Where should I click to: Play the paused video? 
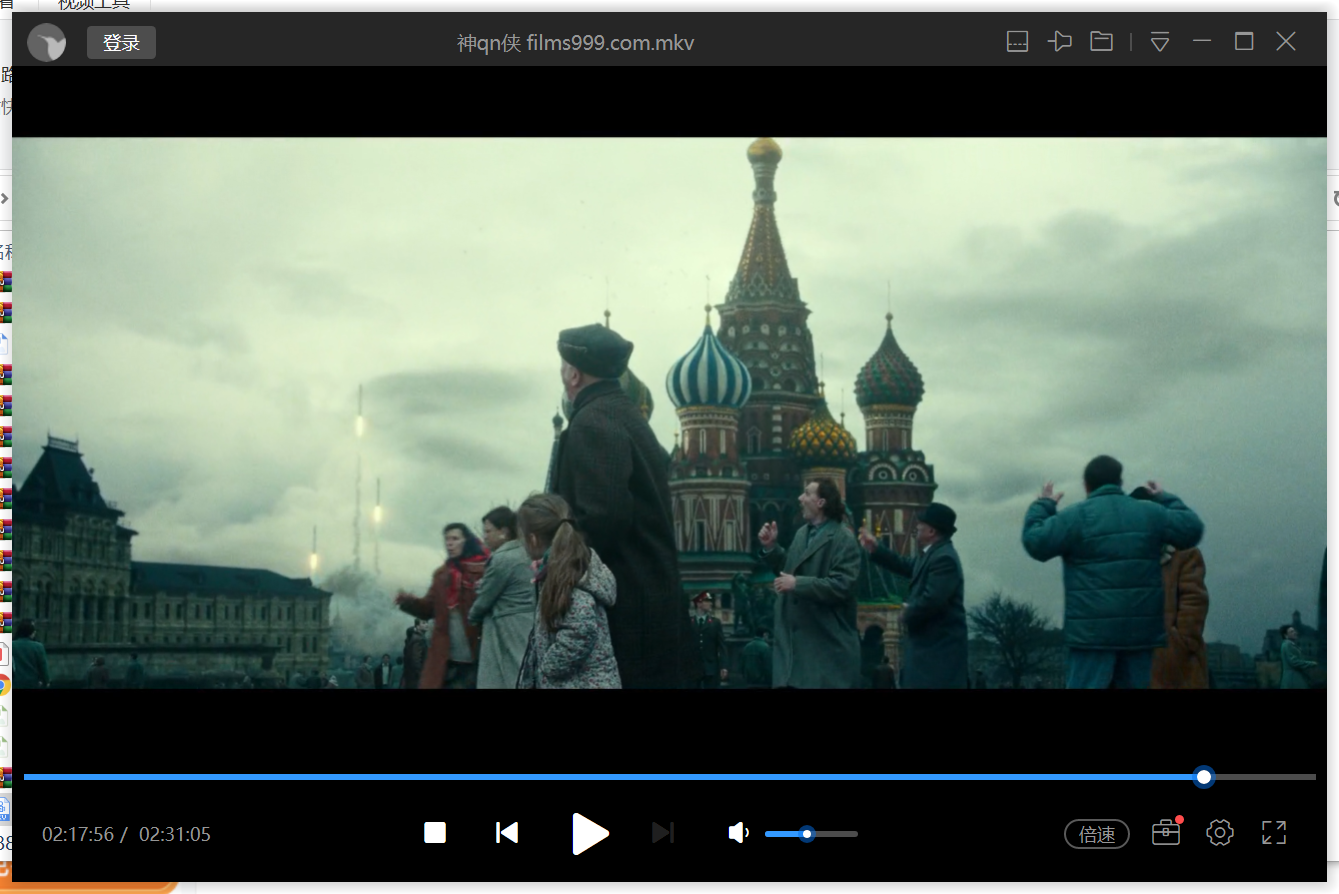point(590,833)
